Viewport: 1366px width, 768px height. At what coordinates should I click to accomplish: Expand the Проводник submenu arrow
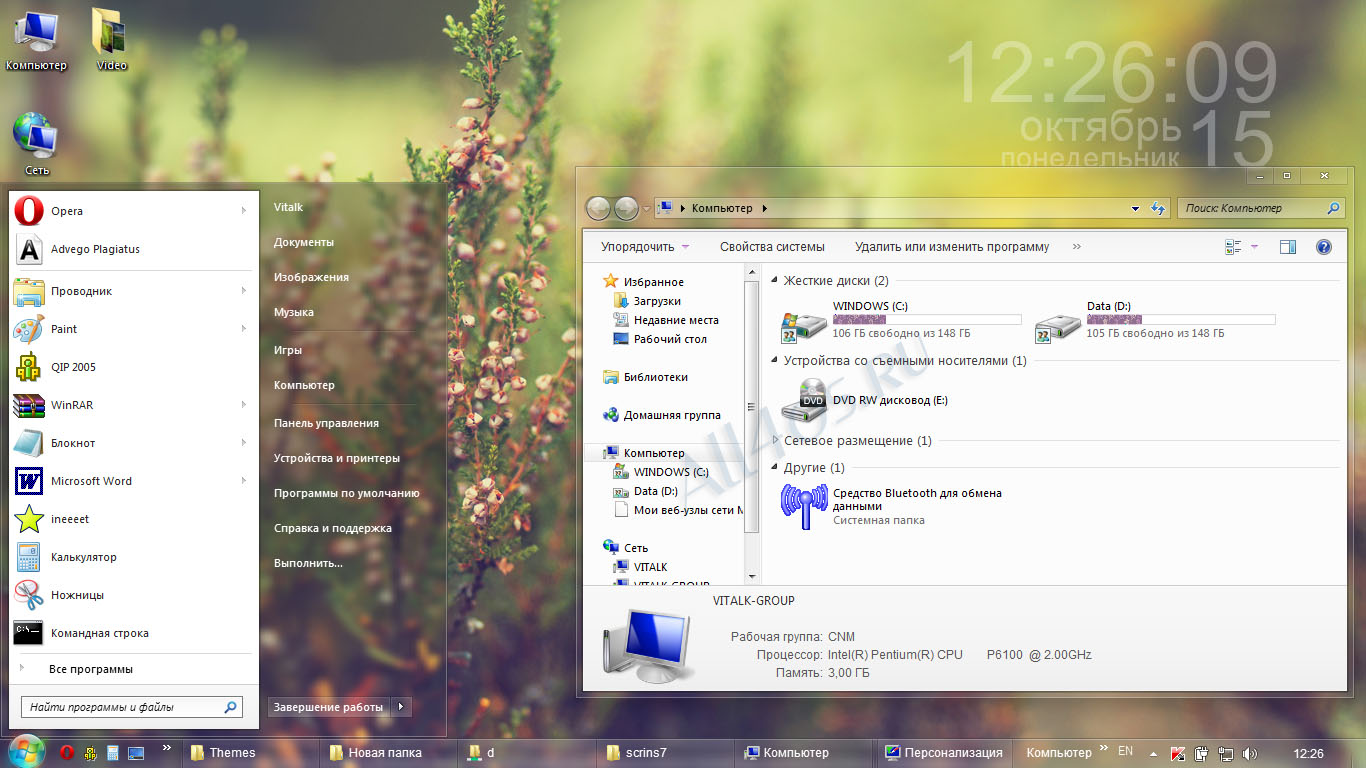[x=243, y=291]
